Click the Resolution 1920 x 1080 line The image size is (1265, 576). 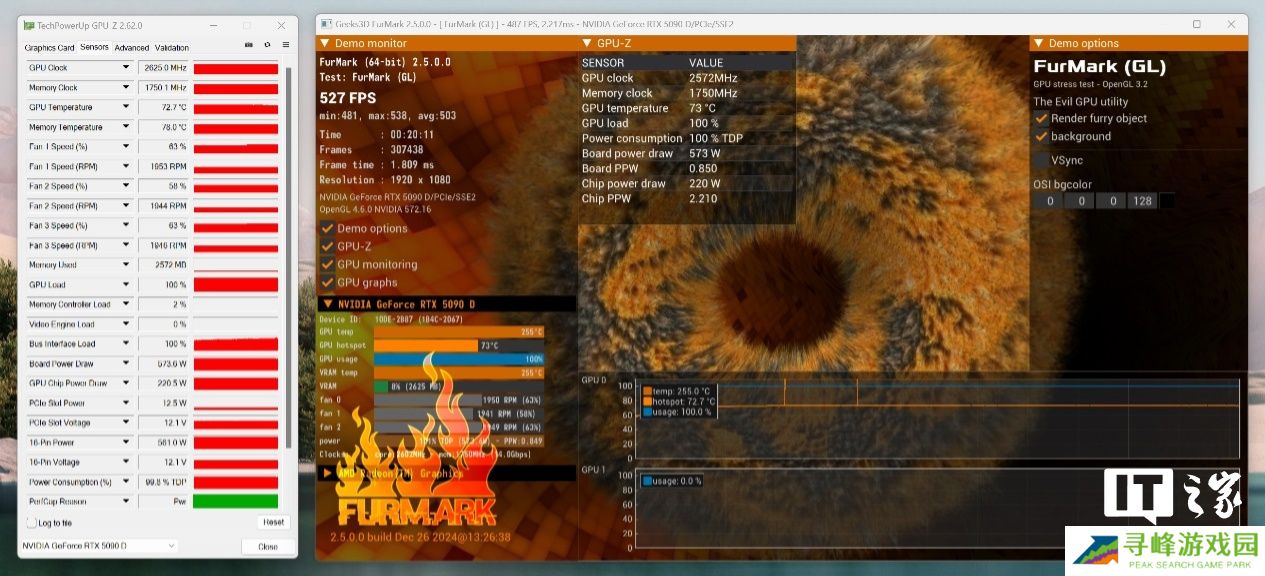[x=386, y=180]
